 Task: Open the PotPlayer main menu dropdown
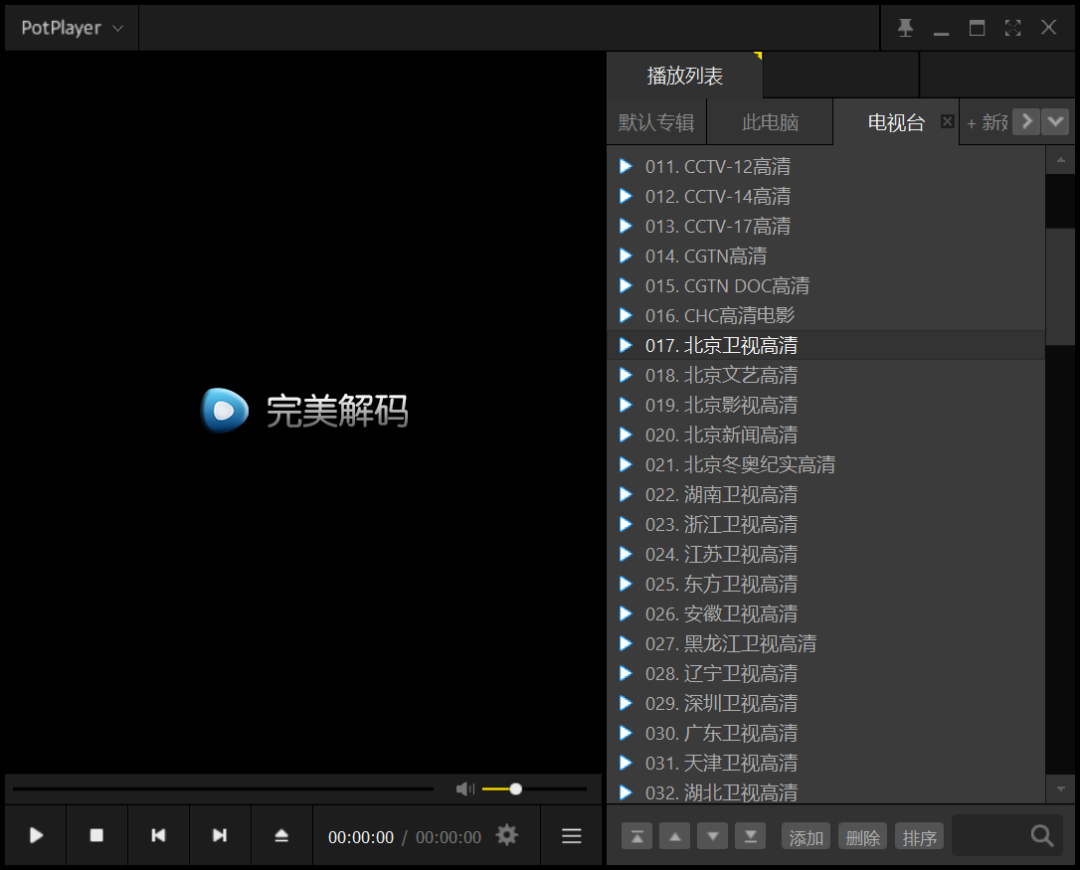[72, 28]
